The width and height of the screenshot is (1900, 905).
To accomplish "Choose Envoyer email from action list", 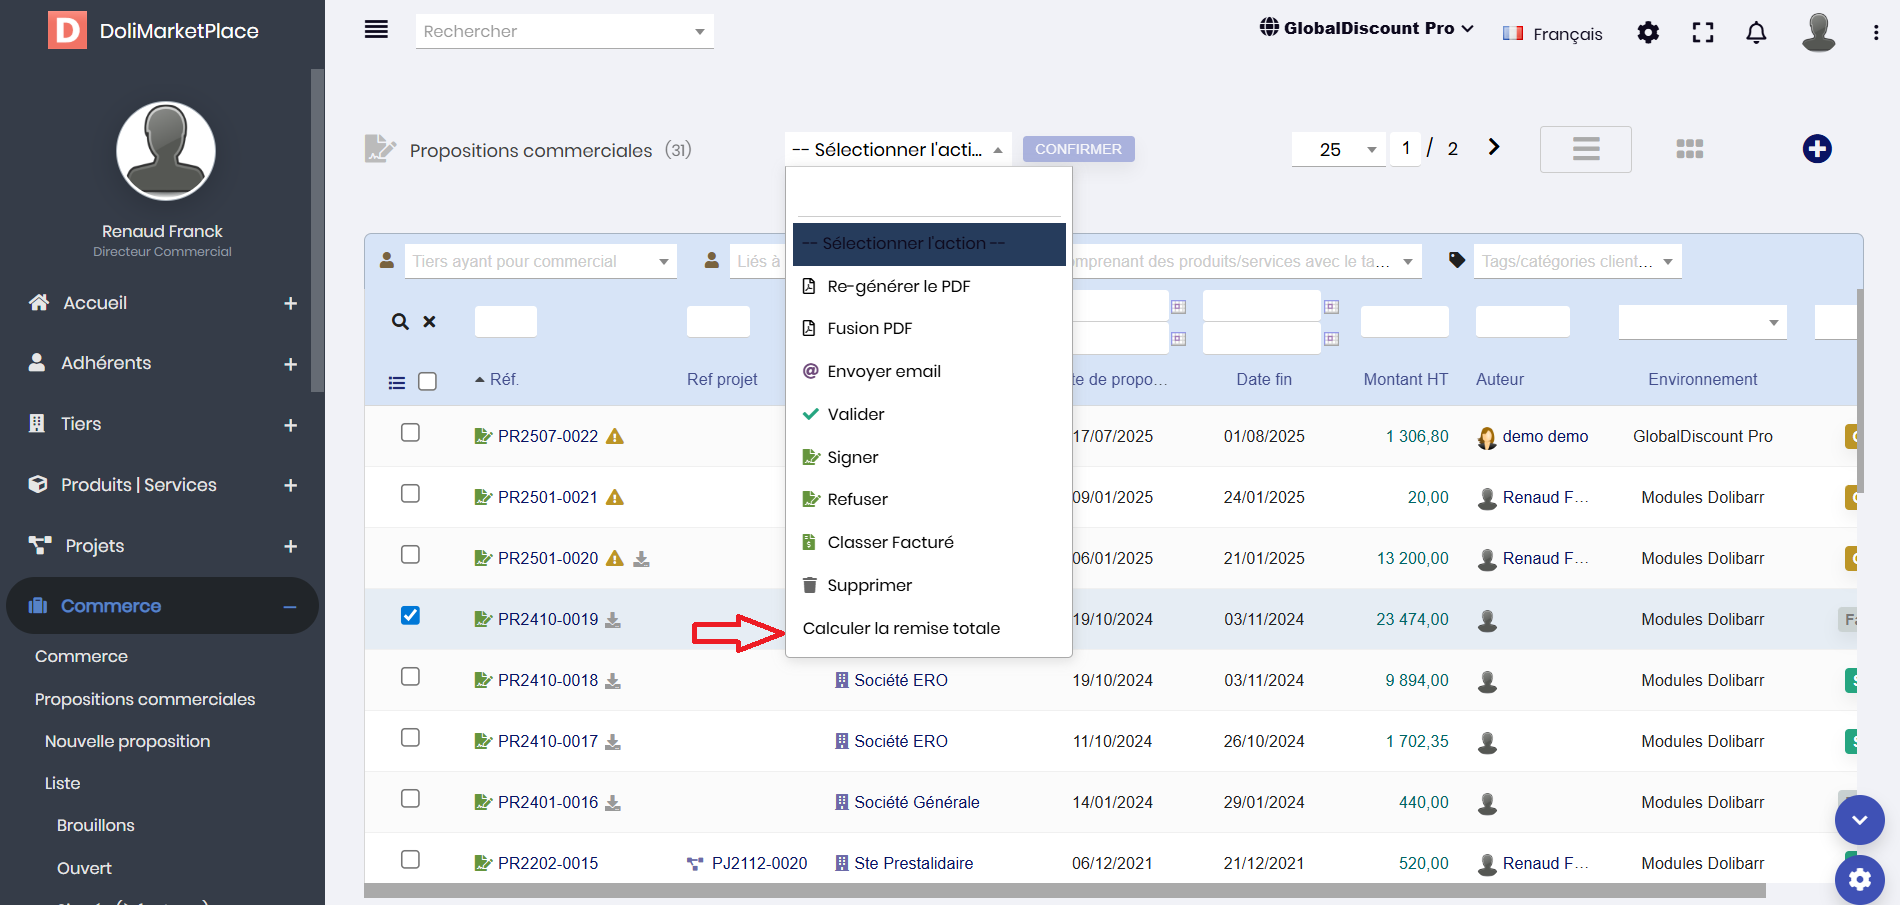I will (x=884, y=372).
